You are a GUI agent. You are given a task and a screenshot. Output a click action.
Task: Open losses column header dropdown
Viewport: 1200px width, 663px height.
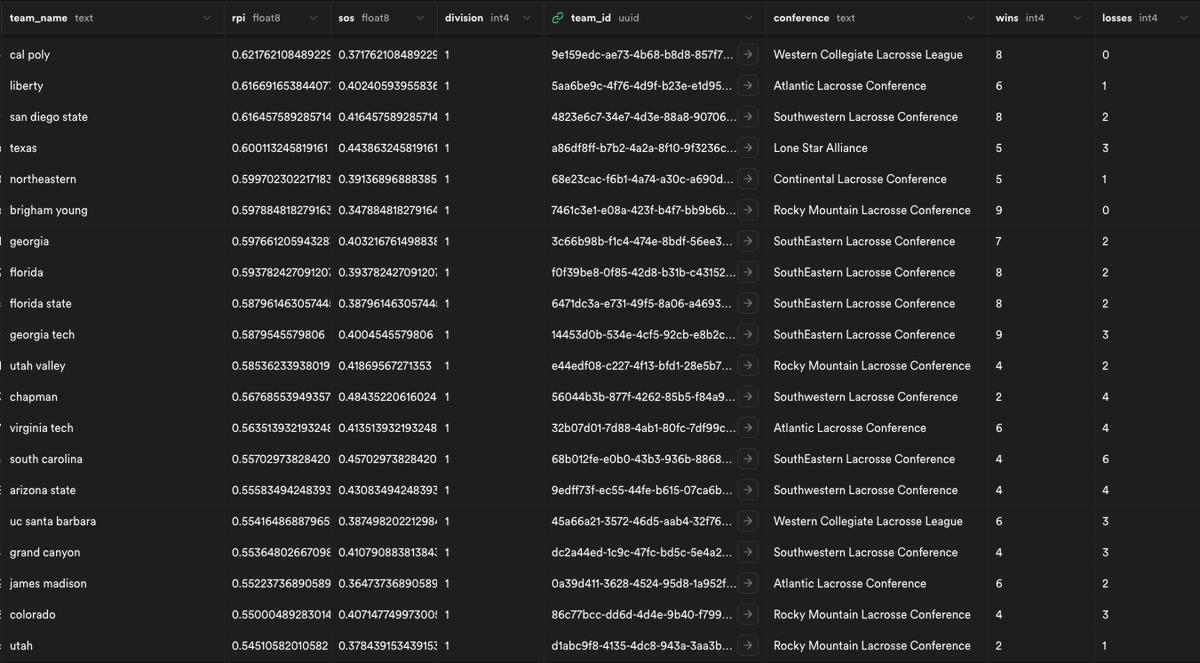[1183, 18]
